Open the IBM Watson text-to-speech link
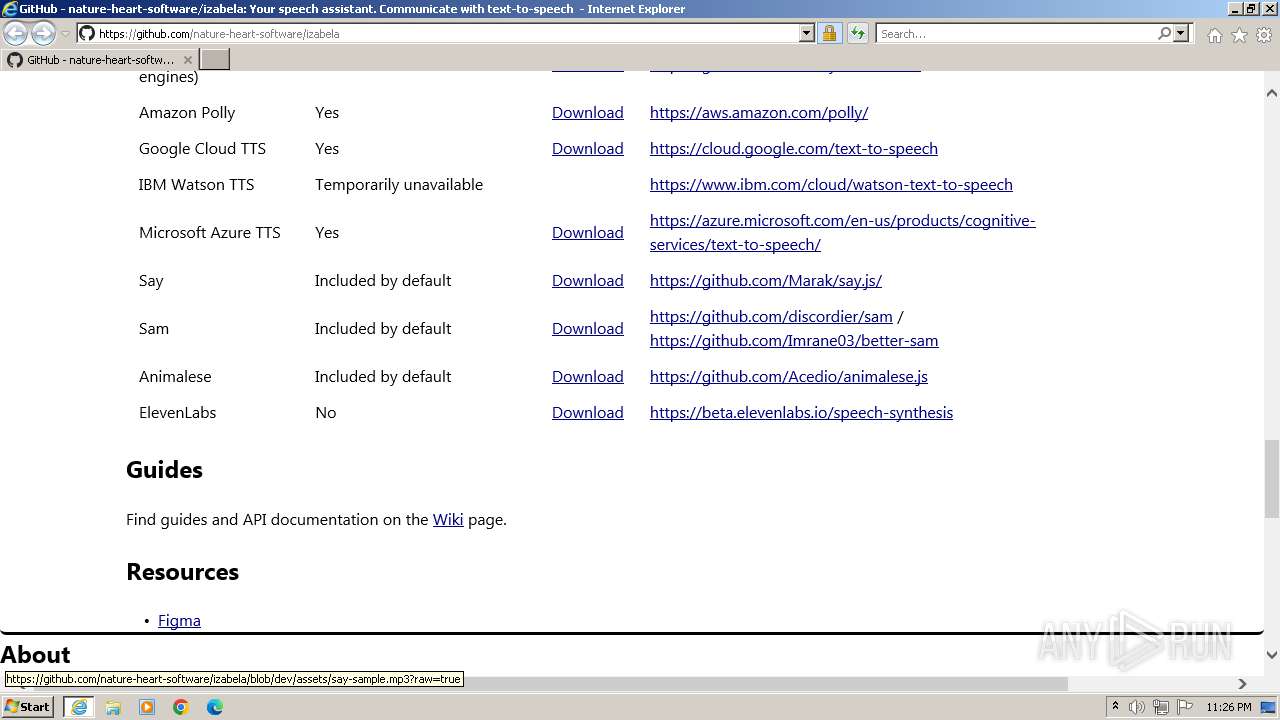Viewport: 1280px width, 720px height. 831,185
